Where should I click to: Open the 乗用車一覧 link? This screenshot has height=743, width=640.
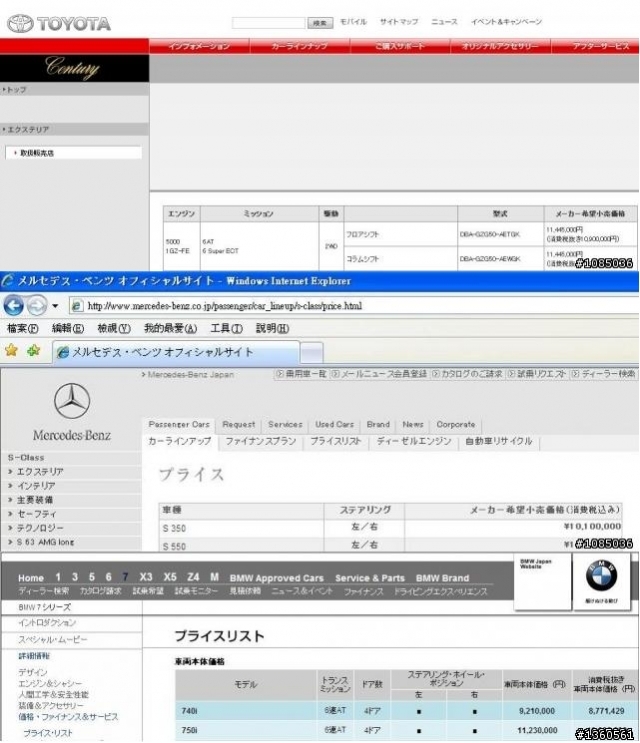[x=302, y=374]
